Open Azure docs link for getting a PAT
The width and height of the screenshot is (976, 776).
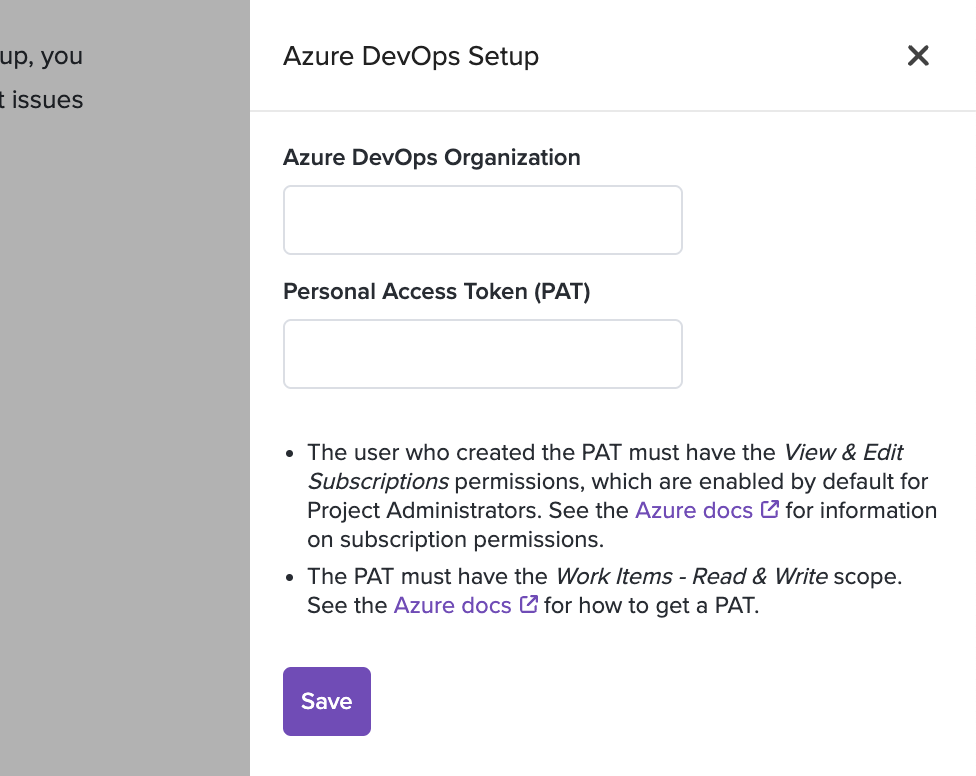point(453,605)
